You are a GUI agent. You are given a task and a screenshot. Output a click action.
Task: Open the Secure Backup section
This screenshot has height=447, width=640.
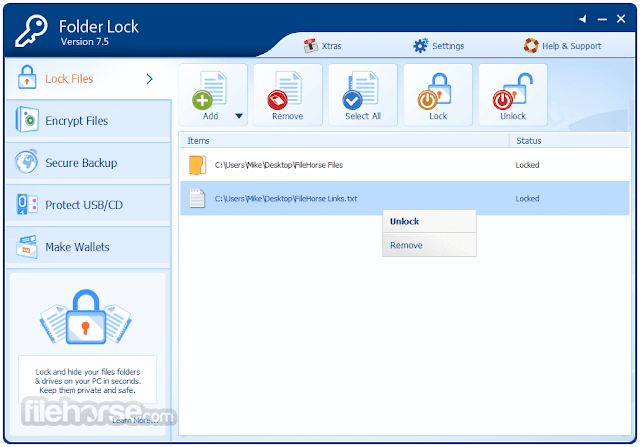pos(88,163)
